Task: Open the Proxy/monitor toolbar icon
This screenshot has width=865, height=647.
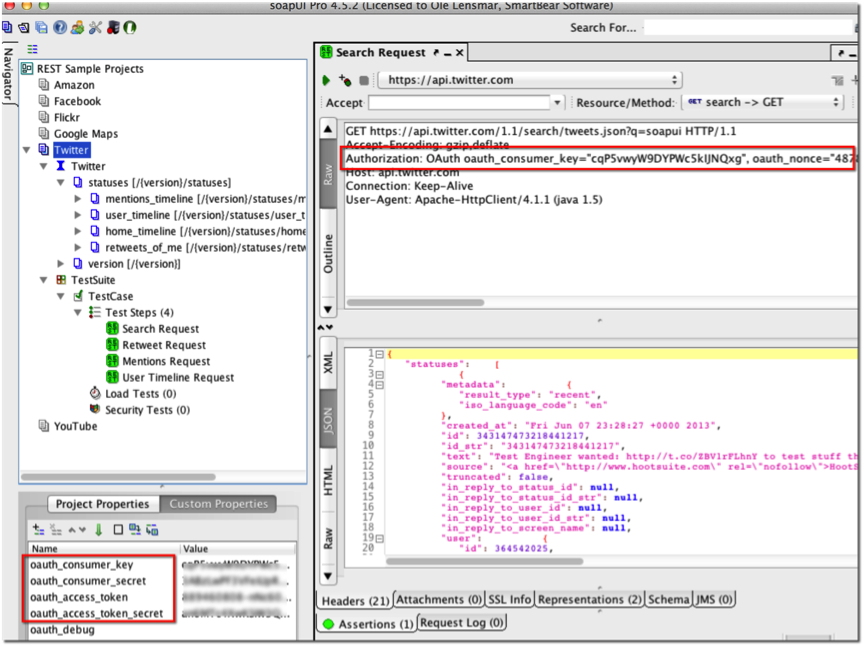Action: (x=113, y=27)
